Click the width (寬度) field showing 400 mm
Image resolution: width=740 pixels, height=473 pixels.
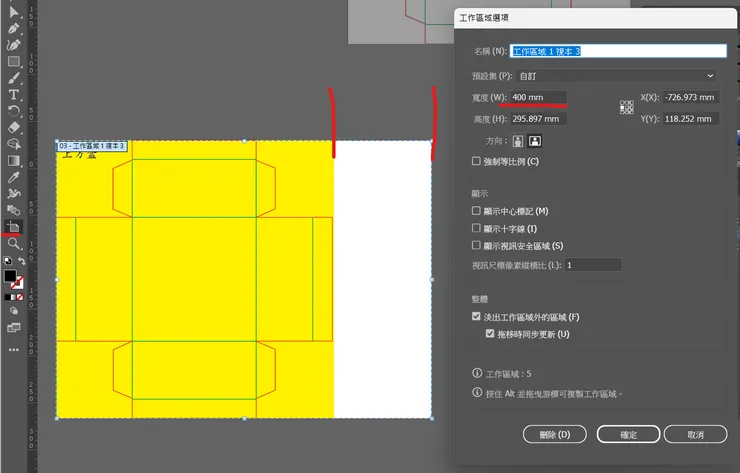(x=538, y=97)
